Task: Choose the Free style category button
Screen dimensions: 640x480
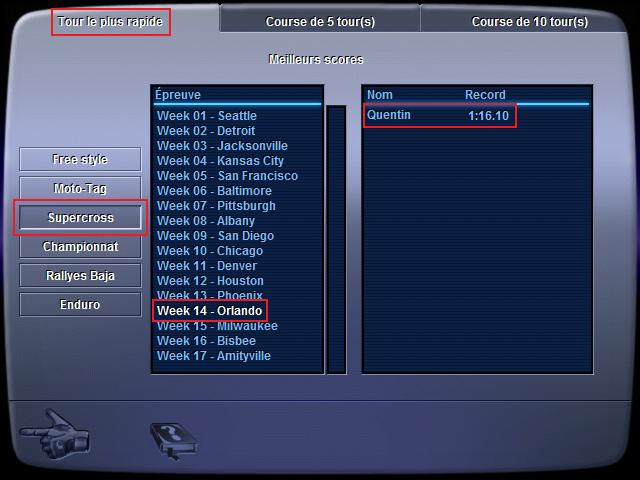Action: coord(80,159)
